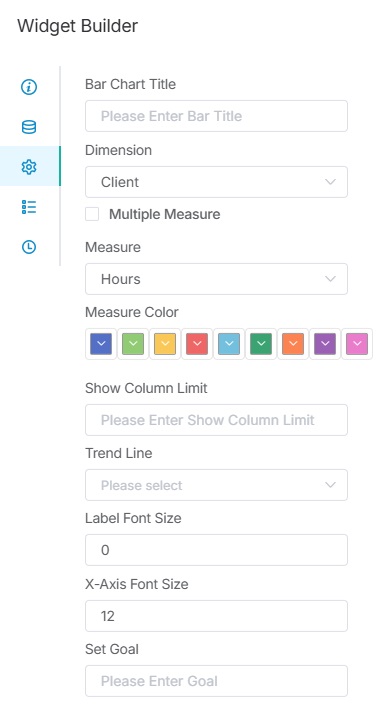The image size is (390, 713).
Task: Select the X-Axis Font Size field
Action: coord(216,616)
